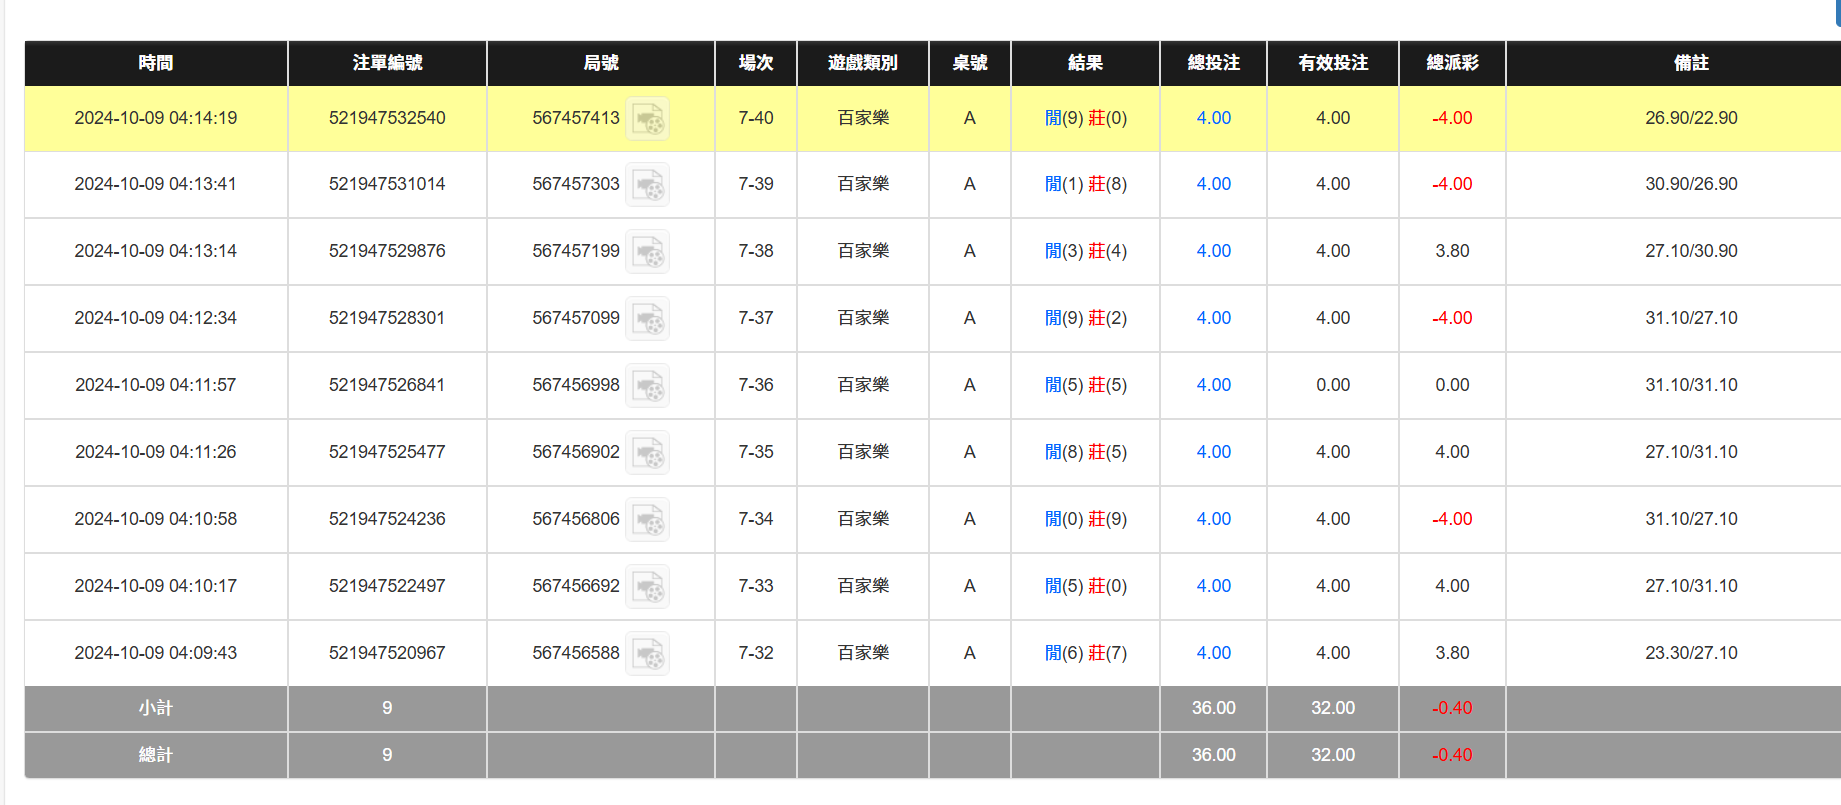Open replay icon for round 567456998
This screenshot has height=805, width=1841.
(647, 386)
